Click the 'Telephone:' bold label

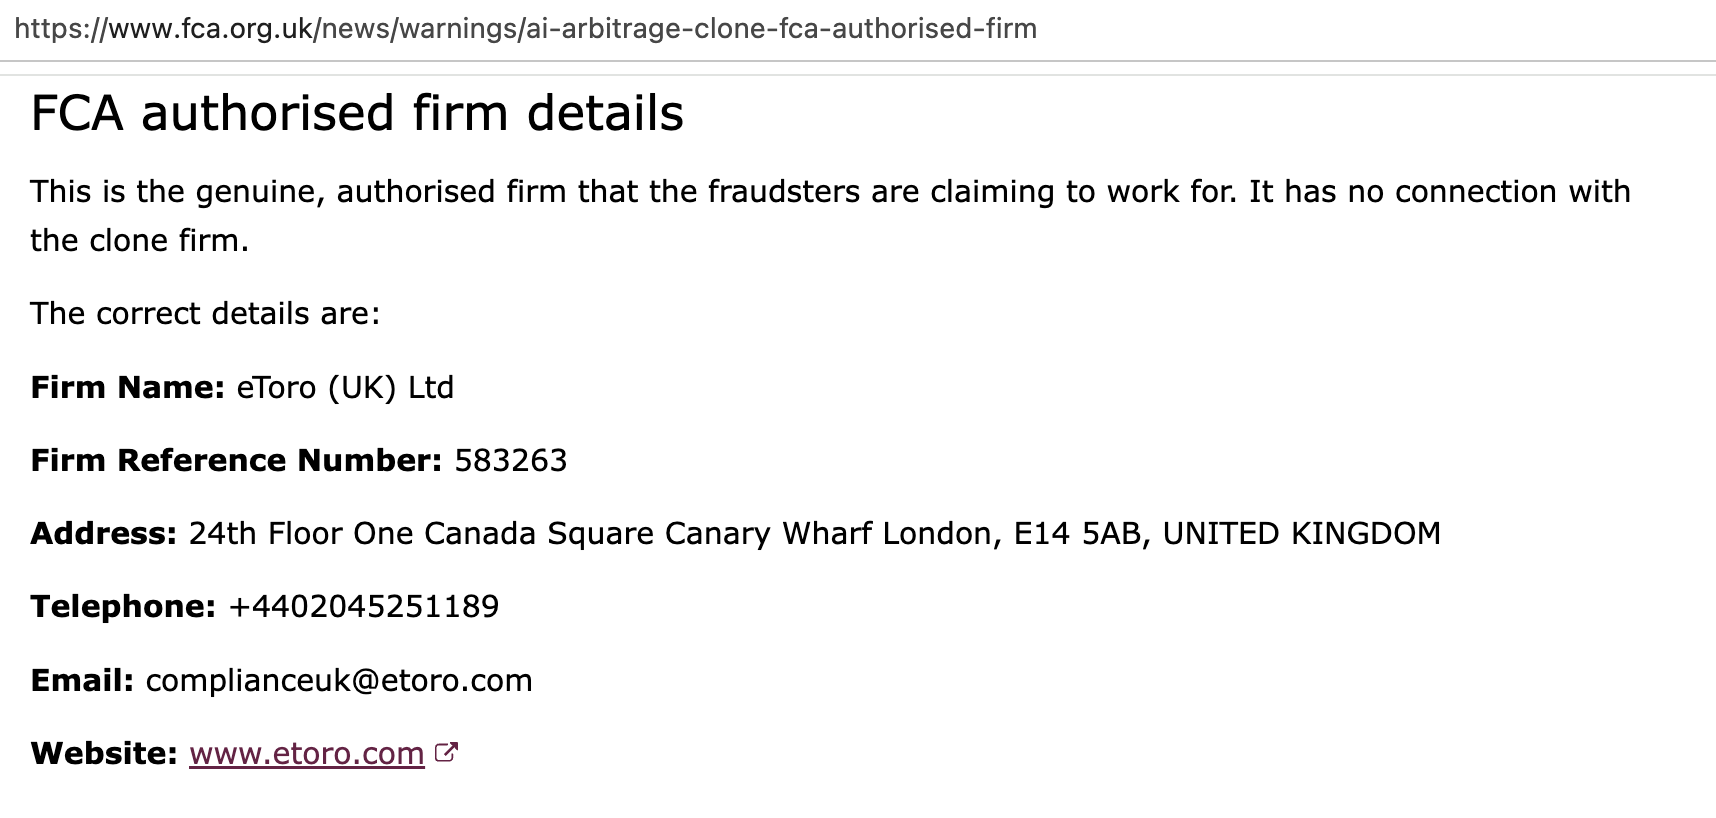[x=123, y=606]
